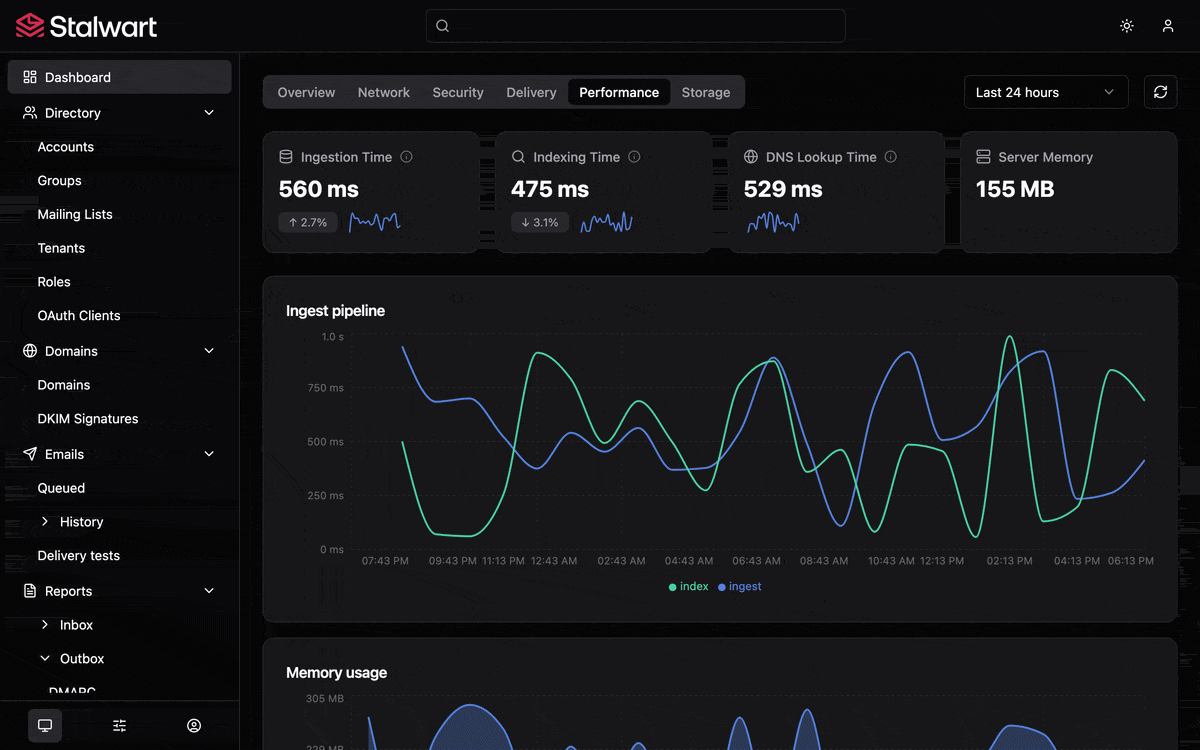The image size is (1200, 750).
Task: Focus the top search field
Action: coord(636,26)
